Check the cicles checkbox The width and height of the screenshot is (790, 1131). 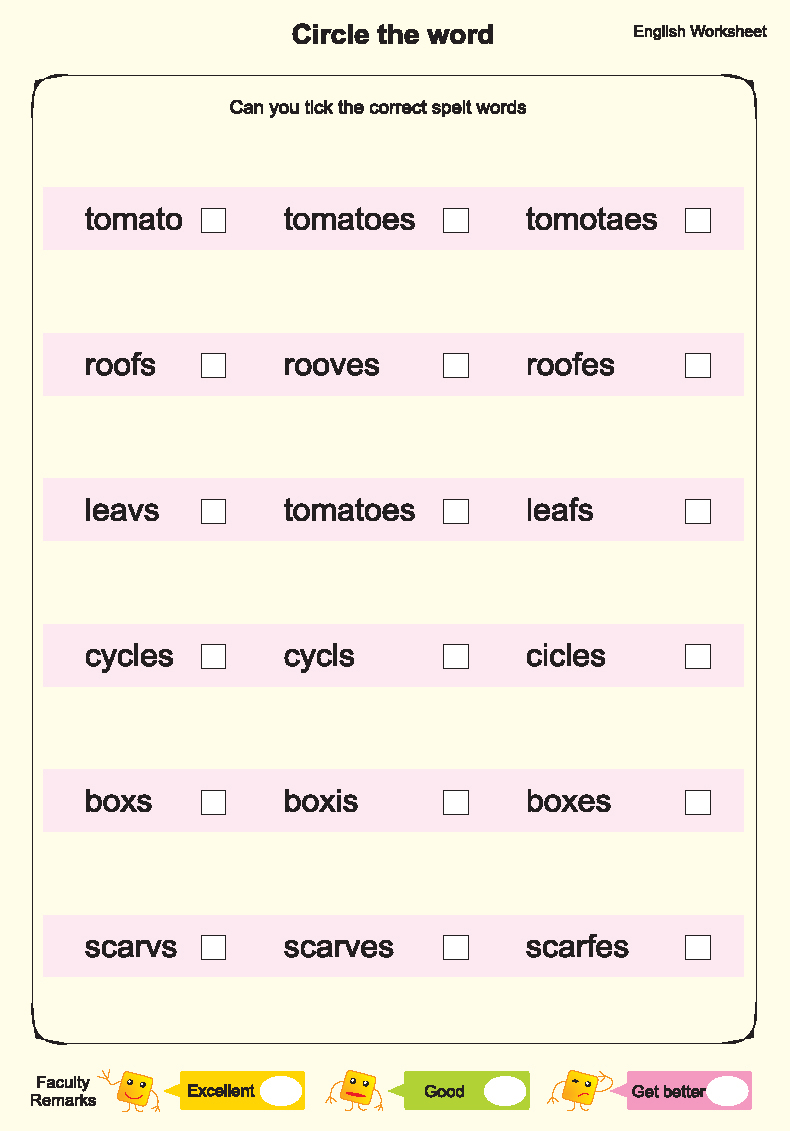pos(698,656)
